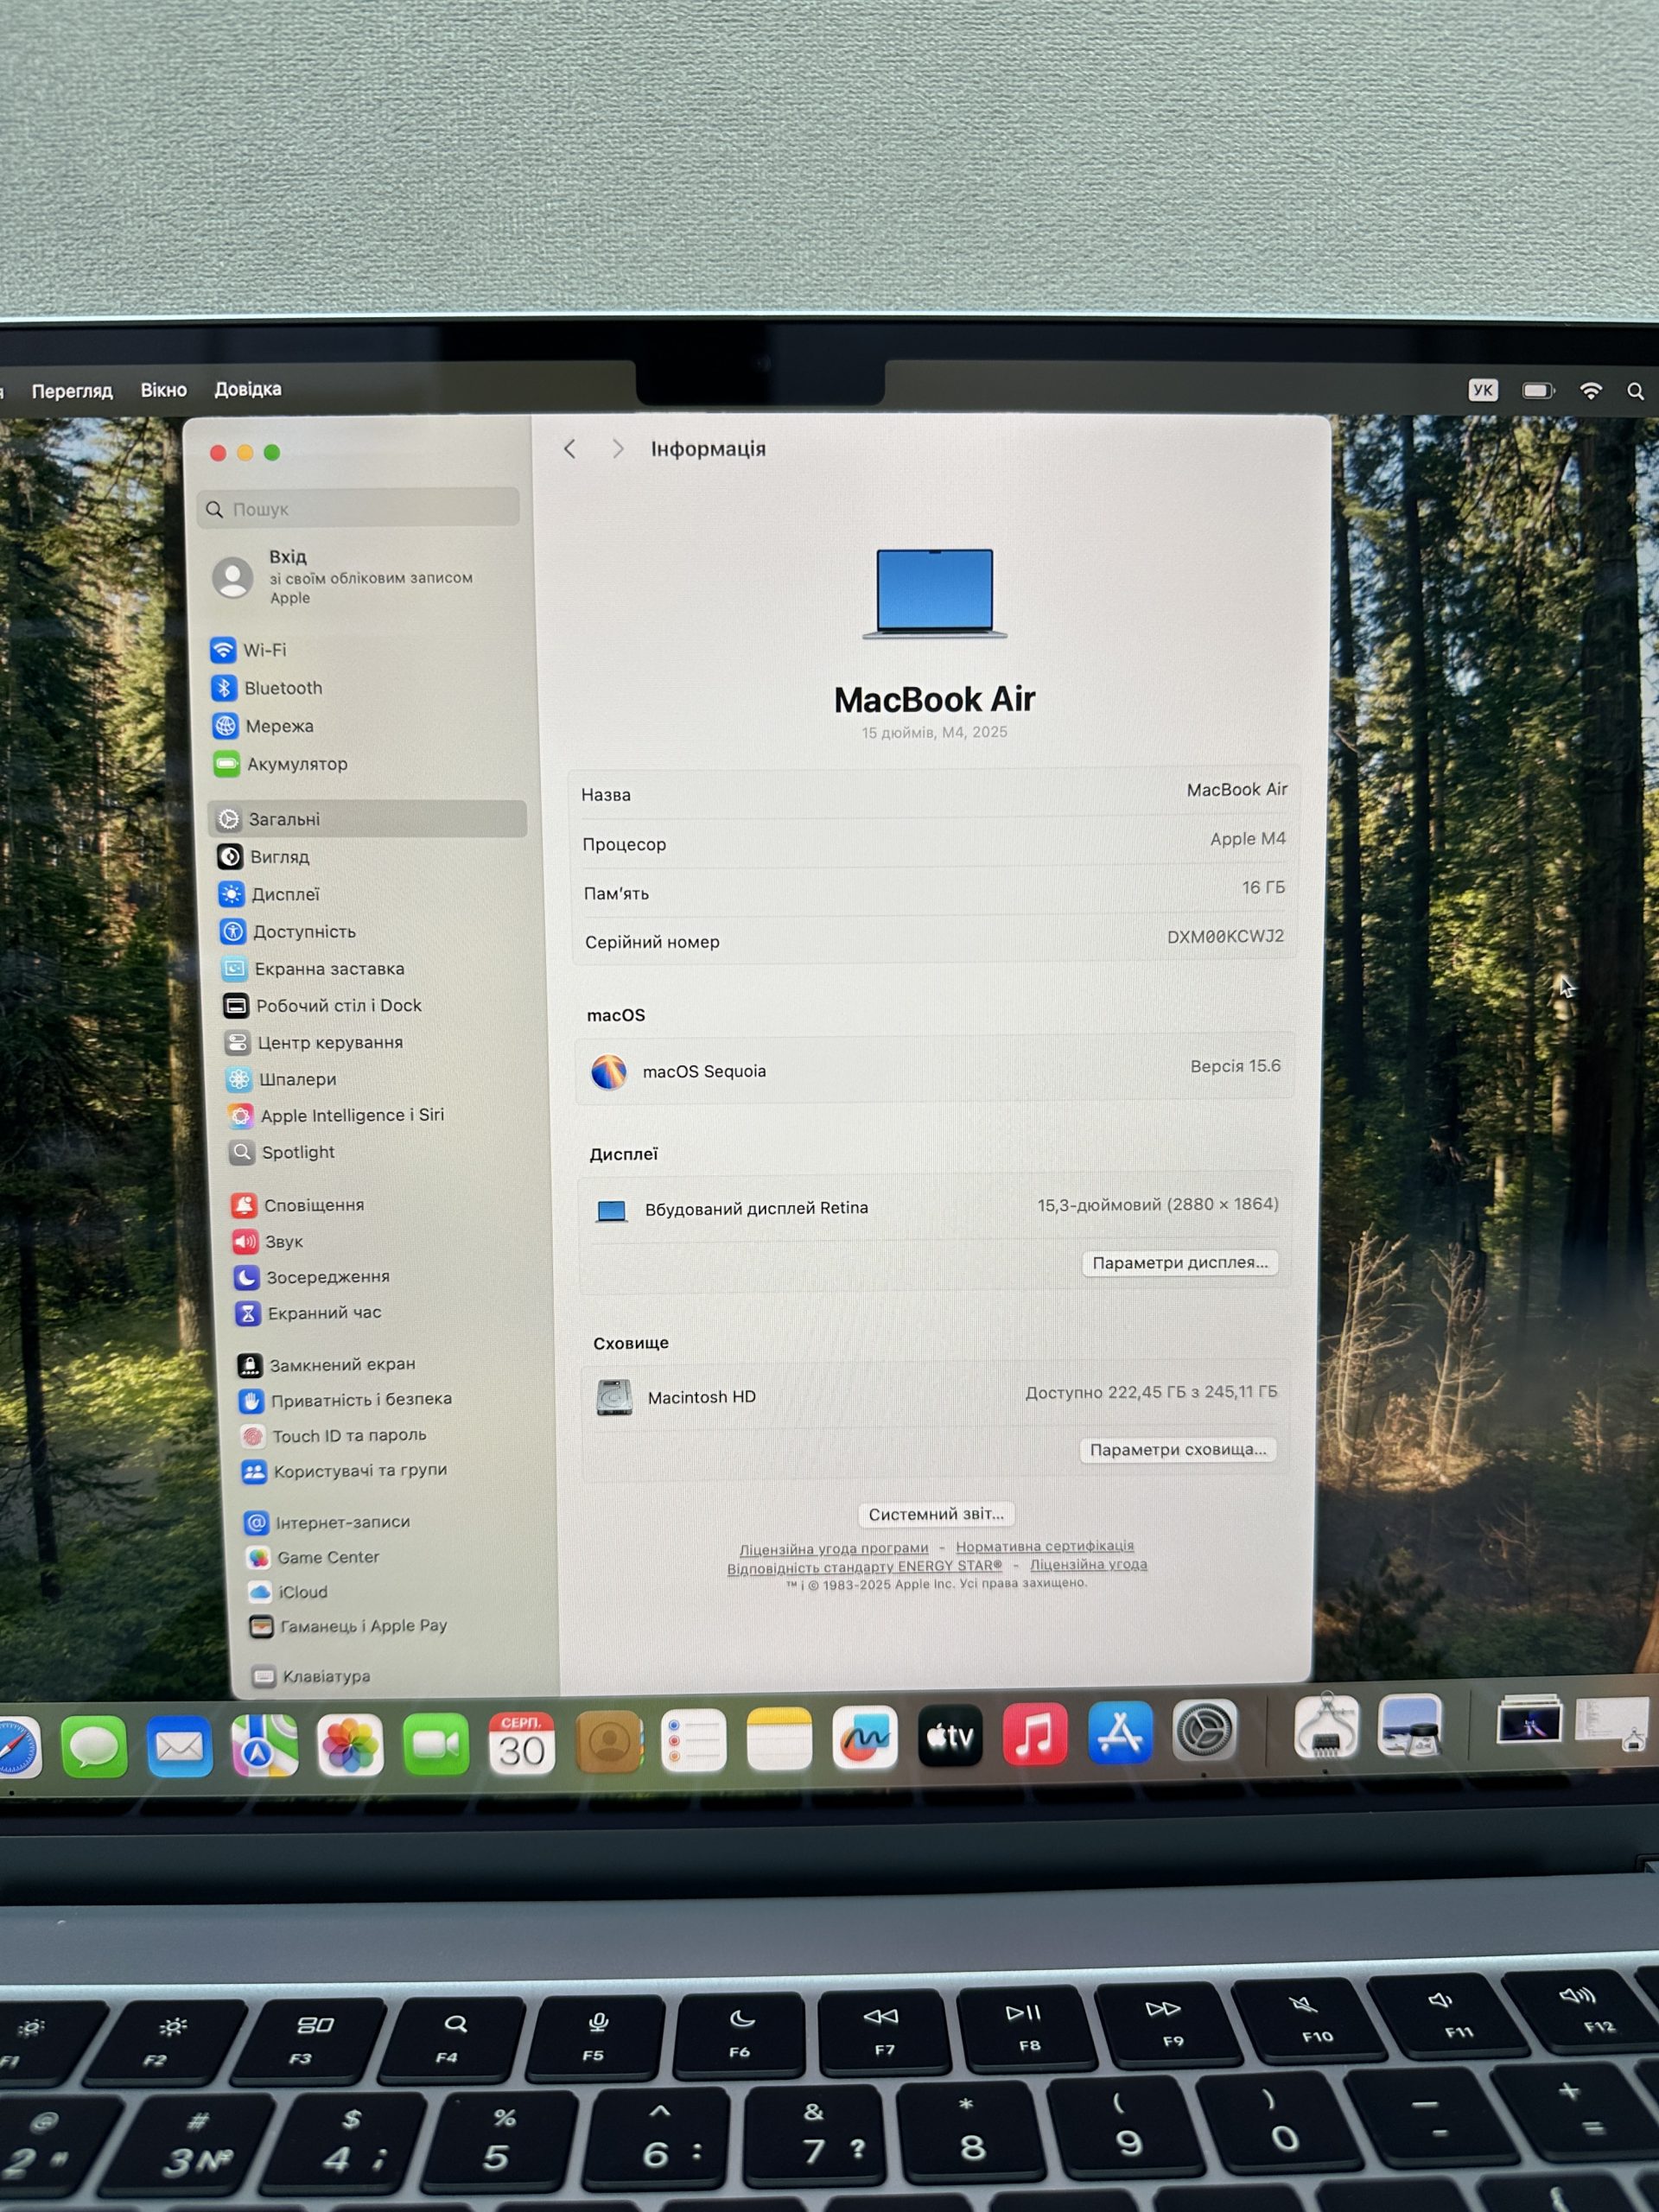Open Mail from the Dock
The image size is (1659, 2212).
coord(180,1747)
